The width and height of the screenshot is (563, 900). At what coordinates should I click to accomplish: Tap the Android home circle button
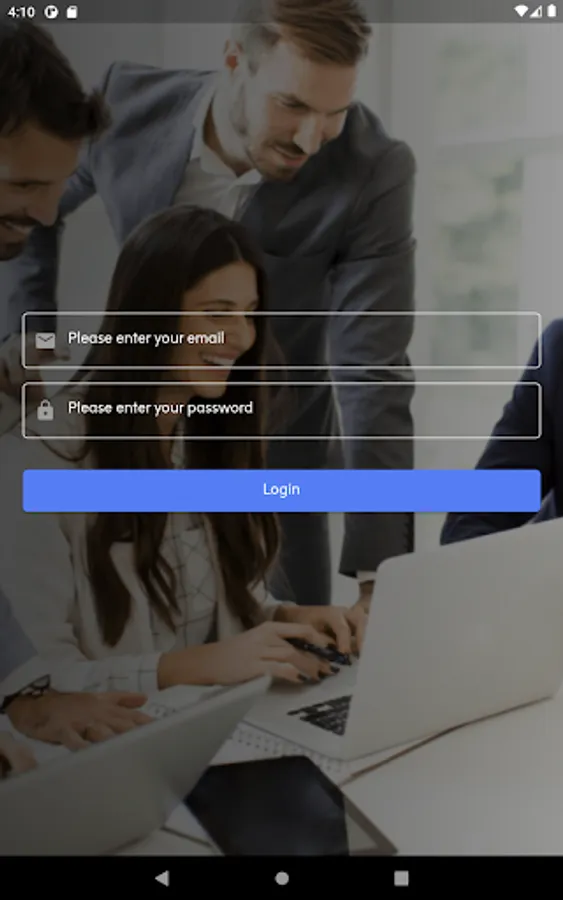coord(282,878)
